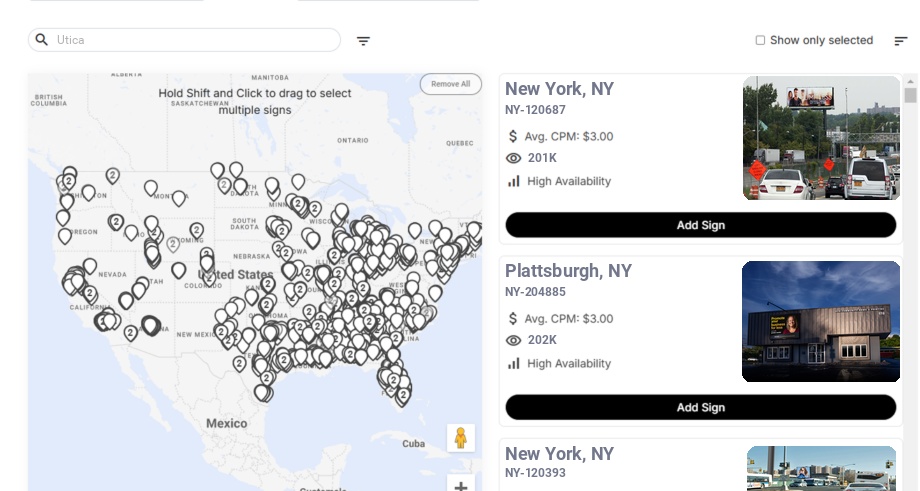
Task: Click the eye impressions icon for NY-120687
Action: [514, 158]
